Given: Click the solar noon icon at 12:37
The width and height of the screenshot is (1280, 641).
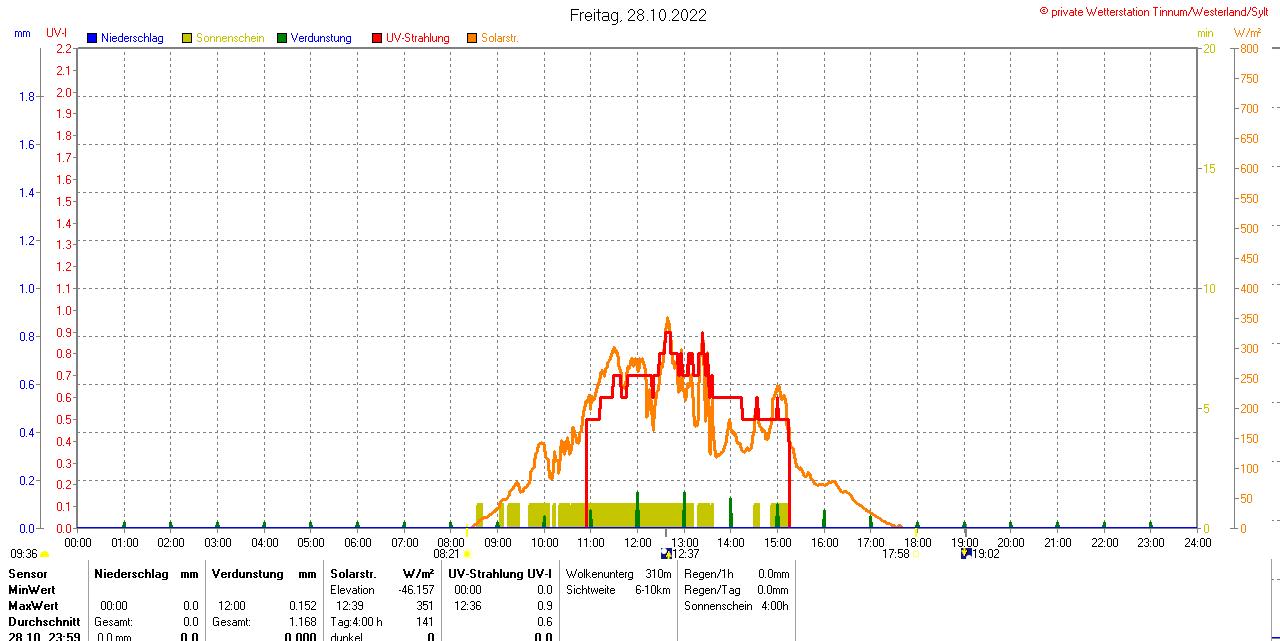Looking at the screenshot, I should [667, 553].
